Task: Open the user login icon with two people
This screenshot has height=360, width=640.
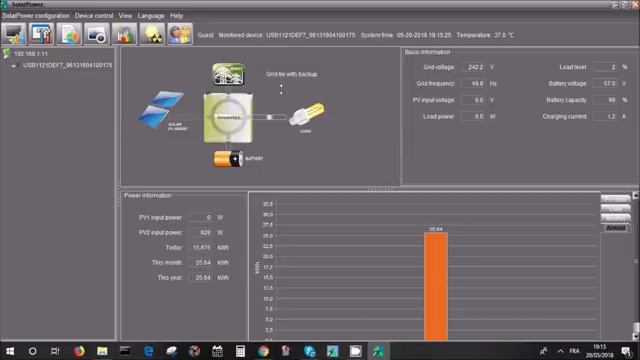Action: point(180,34)
